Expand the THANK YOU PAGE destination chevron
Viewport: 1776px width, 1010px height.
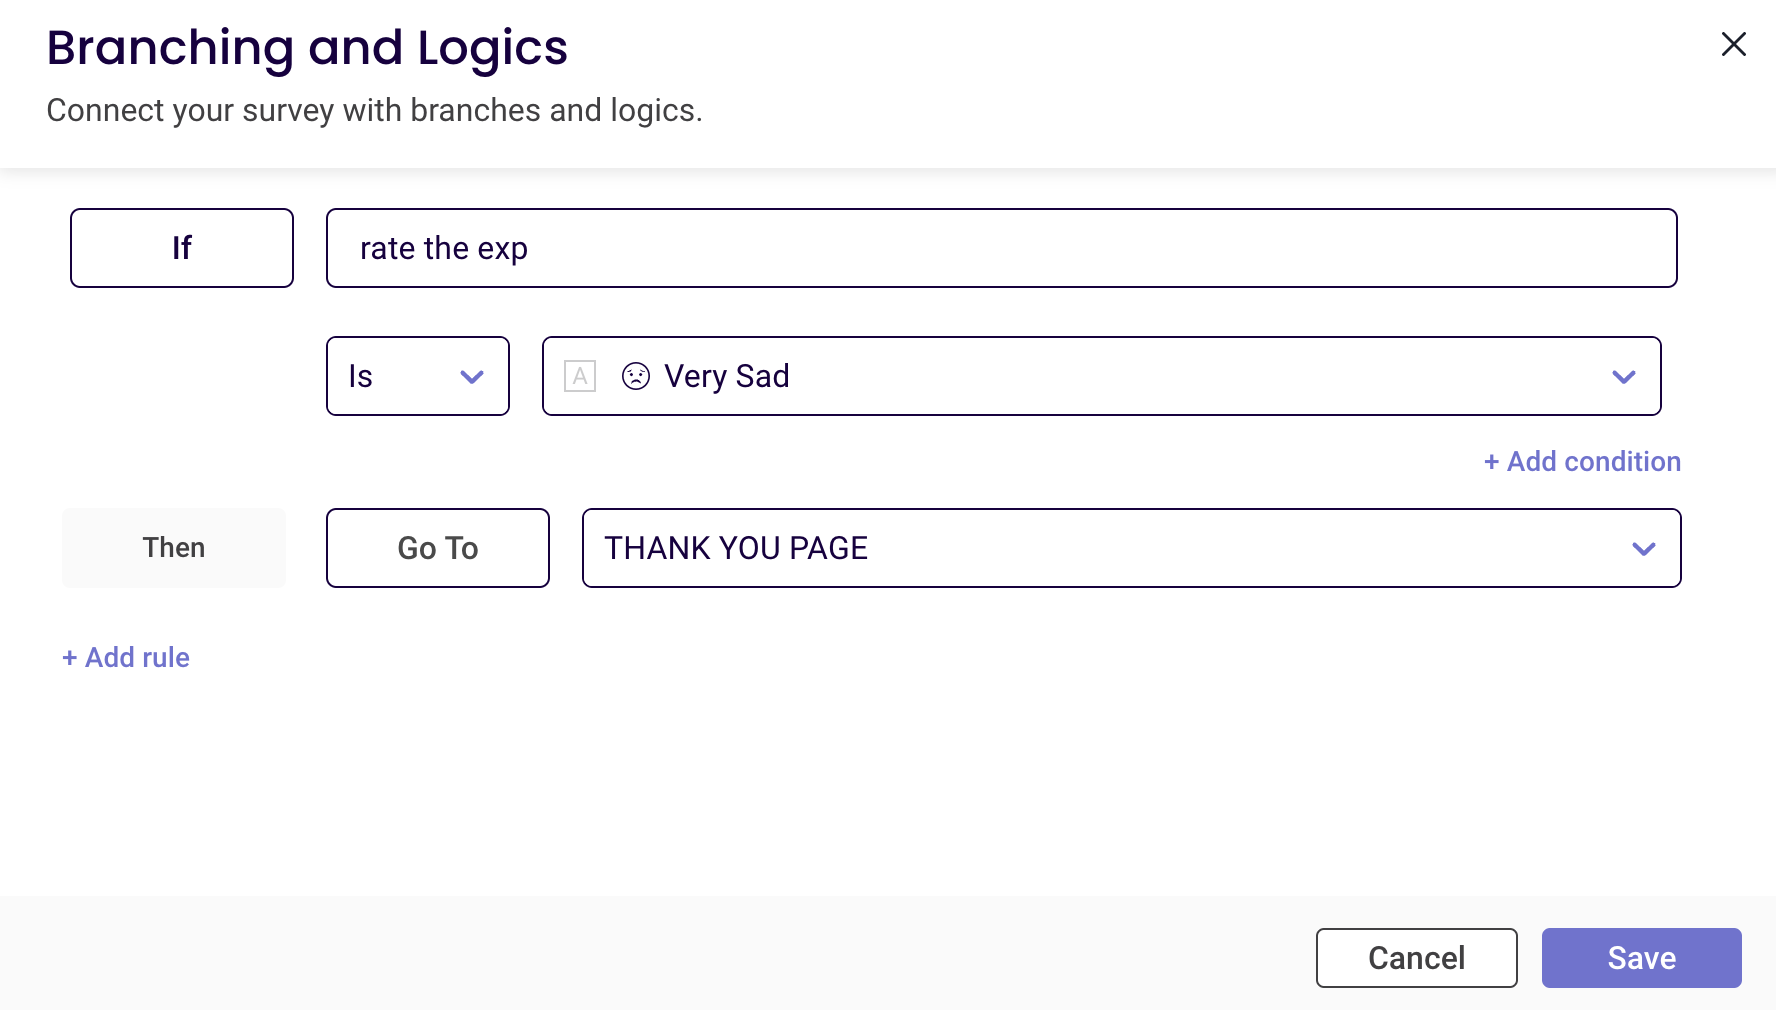click(x=1644, y=549)
